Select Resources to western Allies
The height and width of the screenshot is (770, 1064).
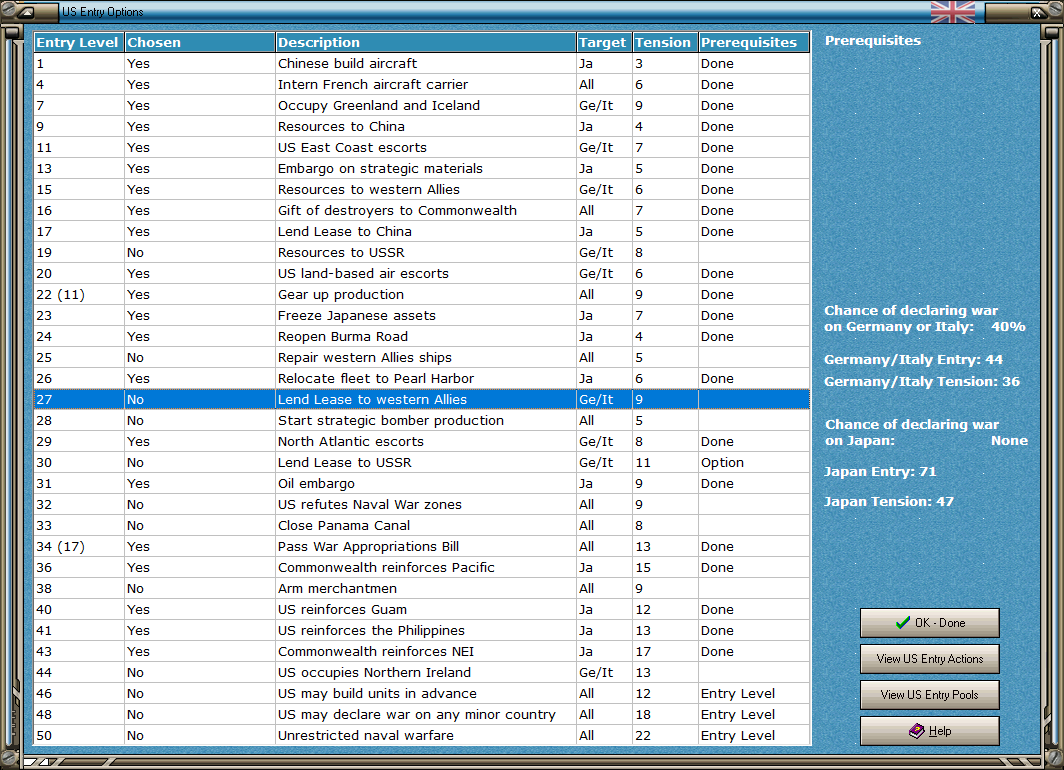click(421, 190)
